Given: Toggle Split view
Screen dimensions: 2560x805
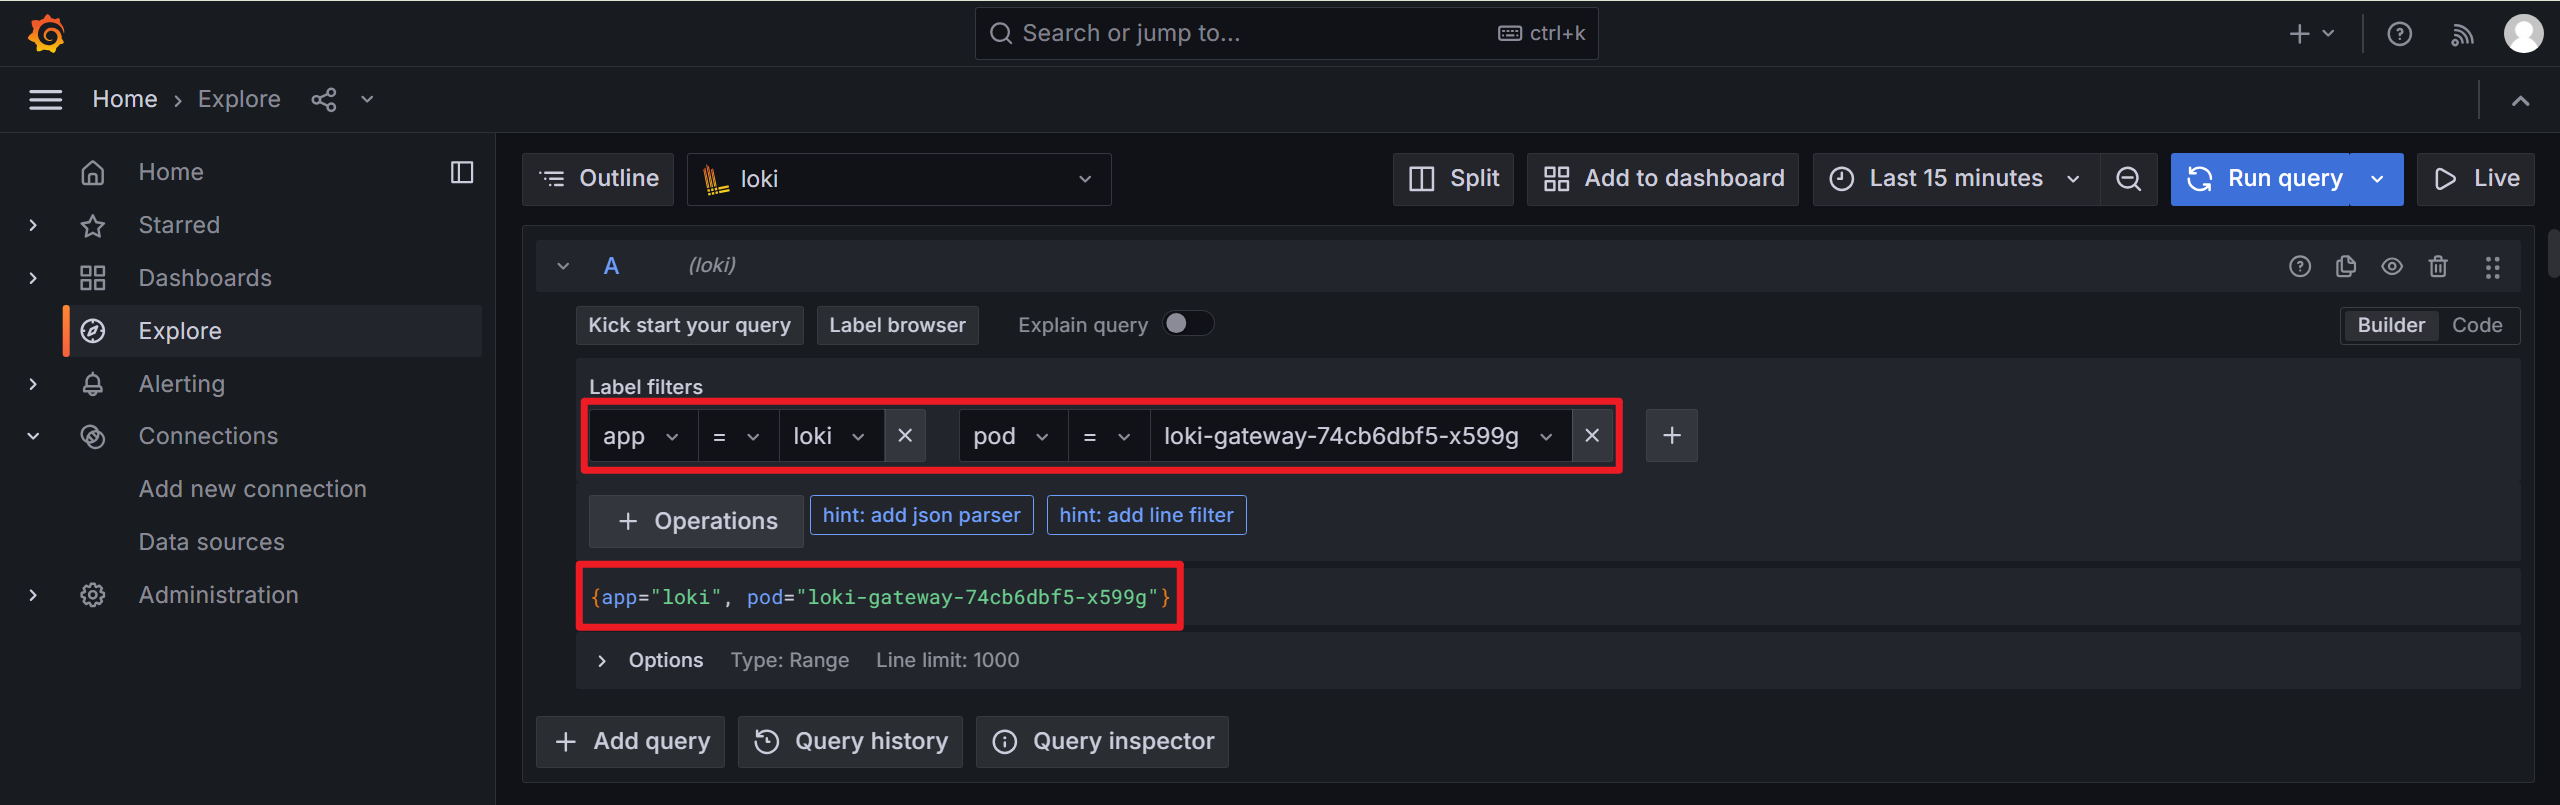Looking at the screenshot, I should [x=1453, y=179].
